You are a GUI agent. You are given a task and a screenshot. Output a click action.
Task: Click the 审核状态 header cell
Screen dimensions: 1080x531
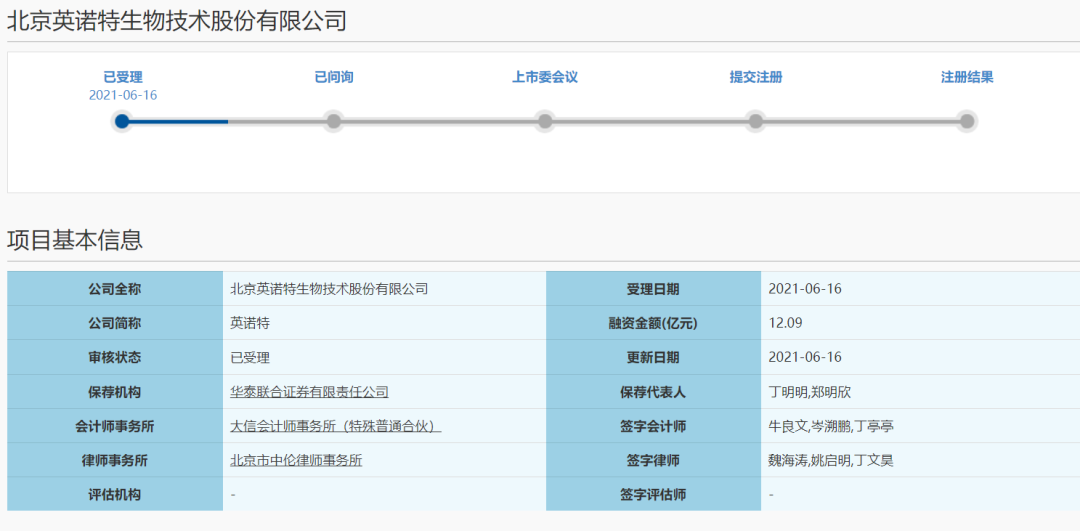pos(115,357)
